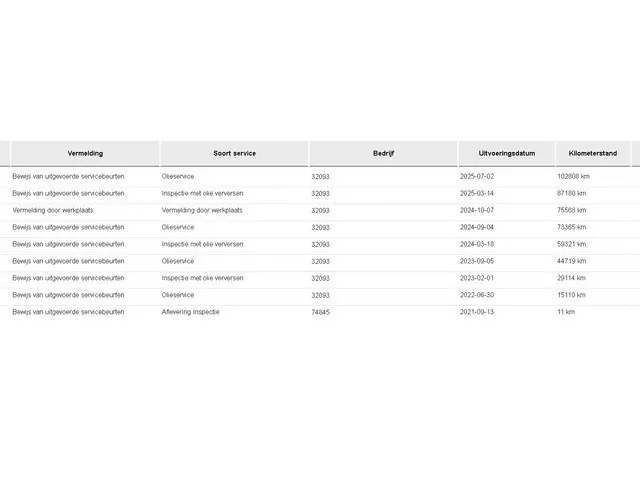Click the 2021-09-13 date cell
The width and height of the screenshot is (640, 480).
pos(479,312)
